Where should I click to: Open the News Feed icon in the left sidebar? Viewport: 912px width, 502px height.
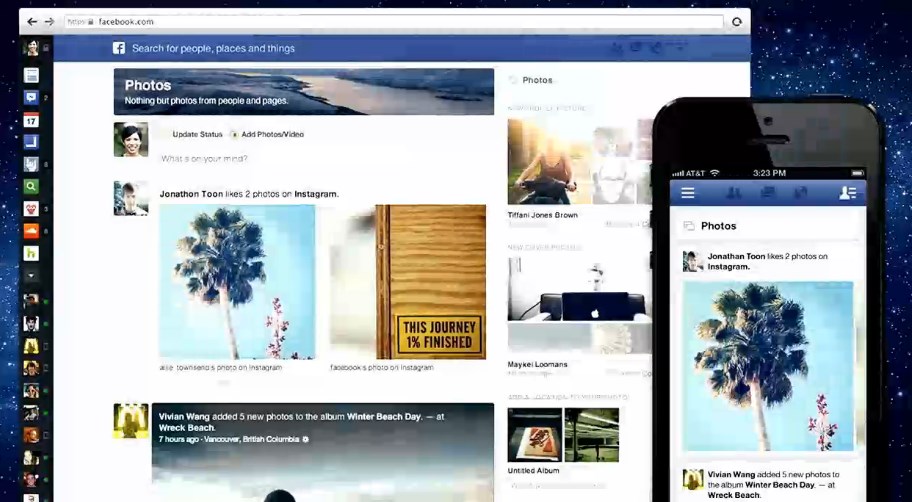(x=31, y=75)
